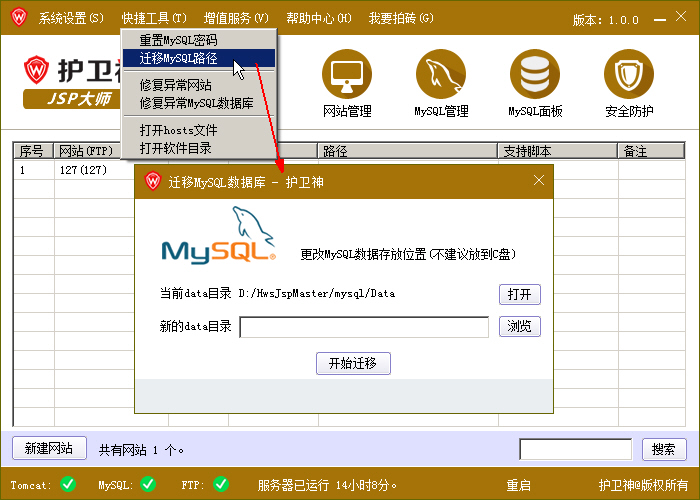Click the 支持脚本 column header

(x=557, y=151)
